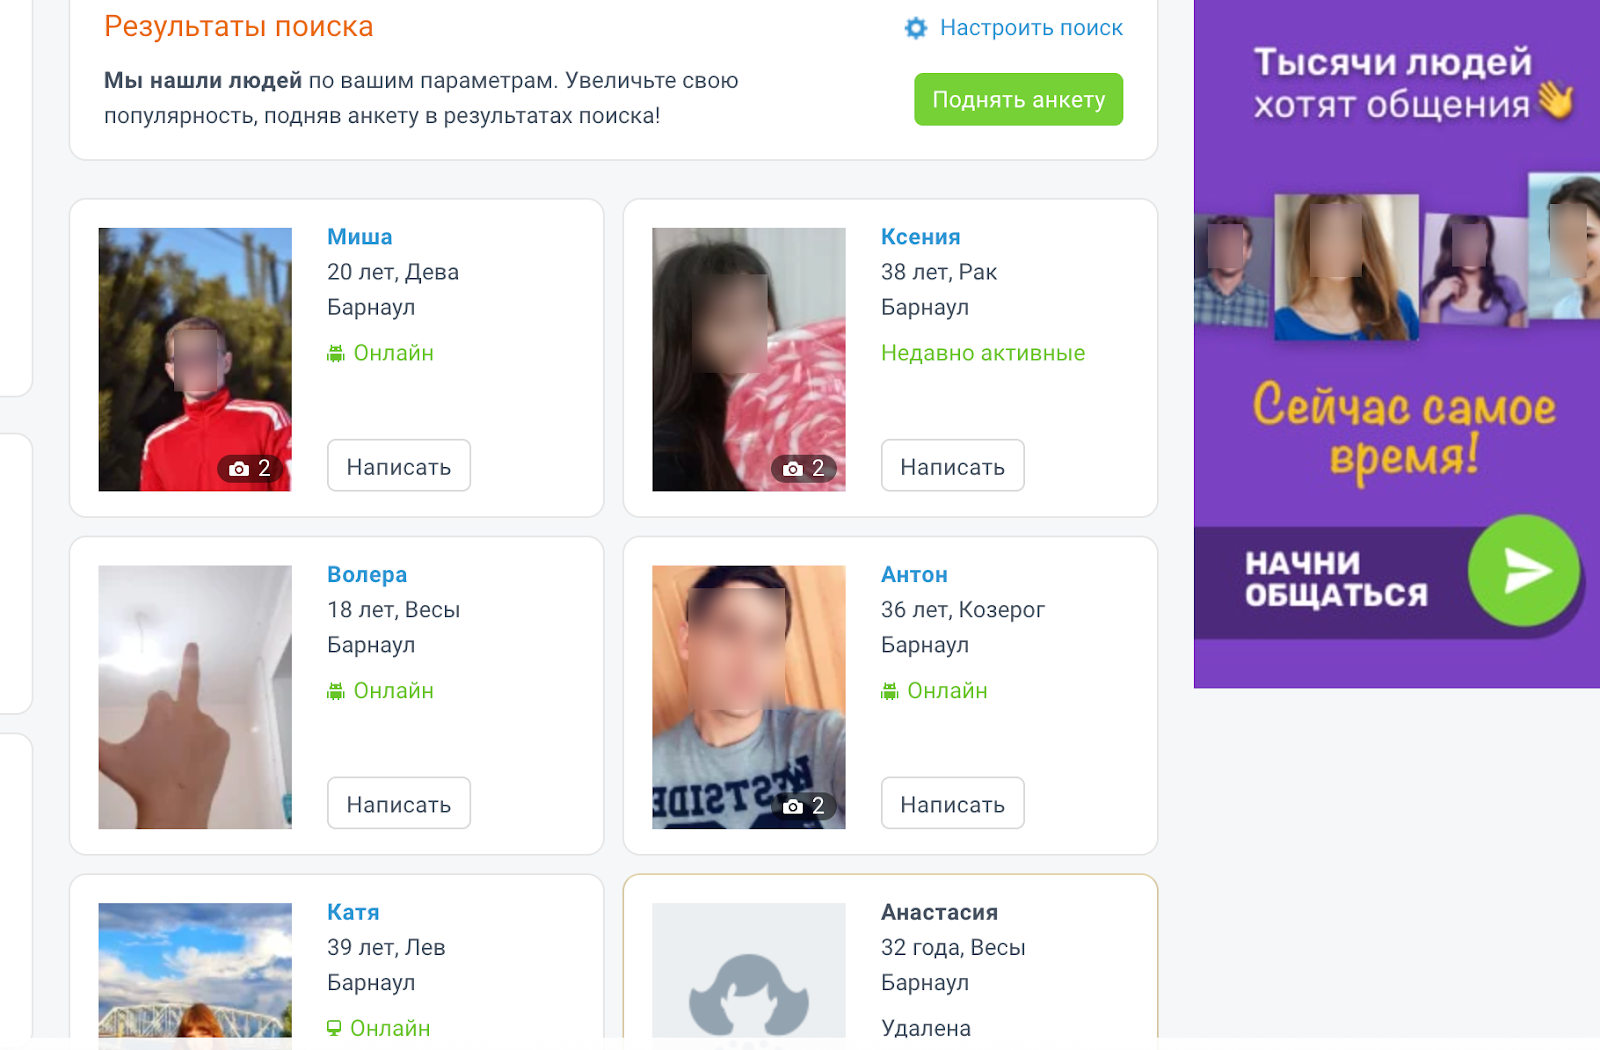Click the camera badge on Антон's photo
This screenshot has height=1050, width=1600.
(804, 806)
